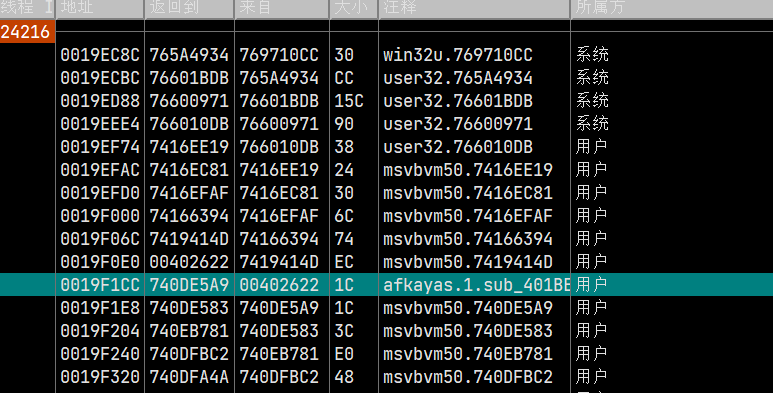Click comment afkayas.1.sub_401BE

point(477,285)
